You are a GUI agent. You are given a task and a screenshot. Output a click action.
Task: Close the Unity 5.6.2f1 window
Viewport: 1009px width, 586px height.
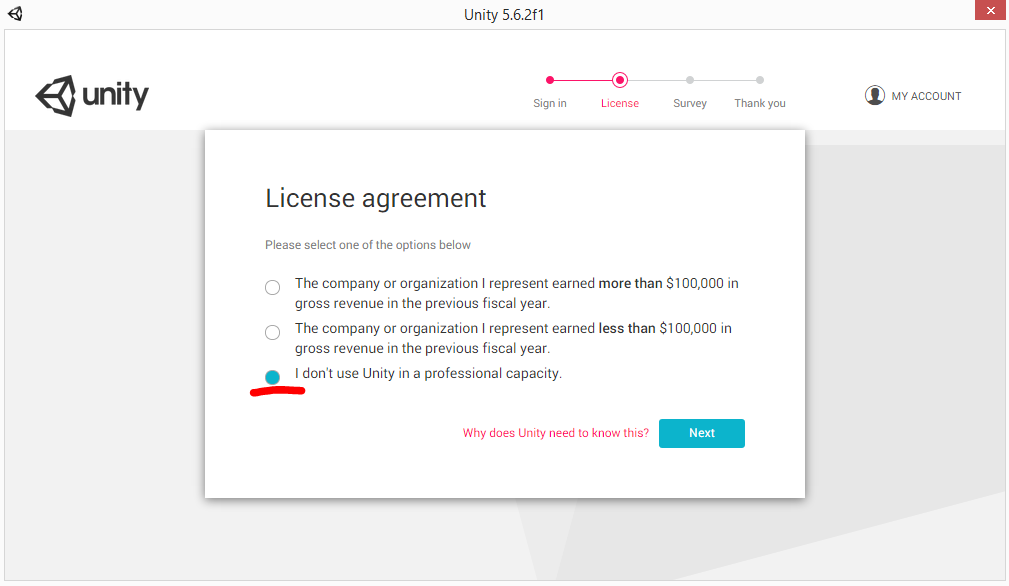pos(990,10)
